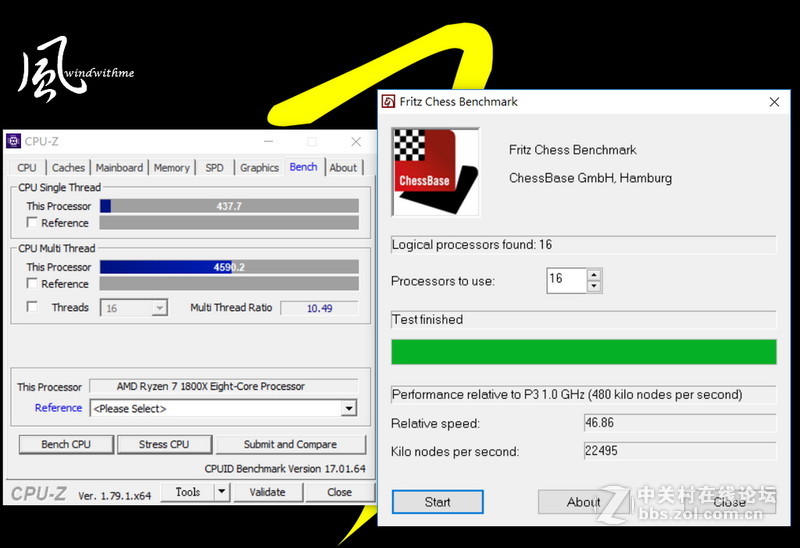Click the blue Reference link label

point(58,408)
